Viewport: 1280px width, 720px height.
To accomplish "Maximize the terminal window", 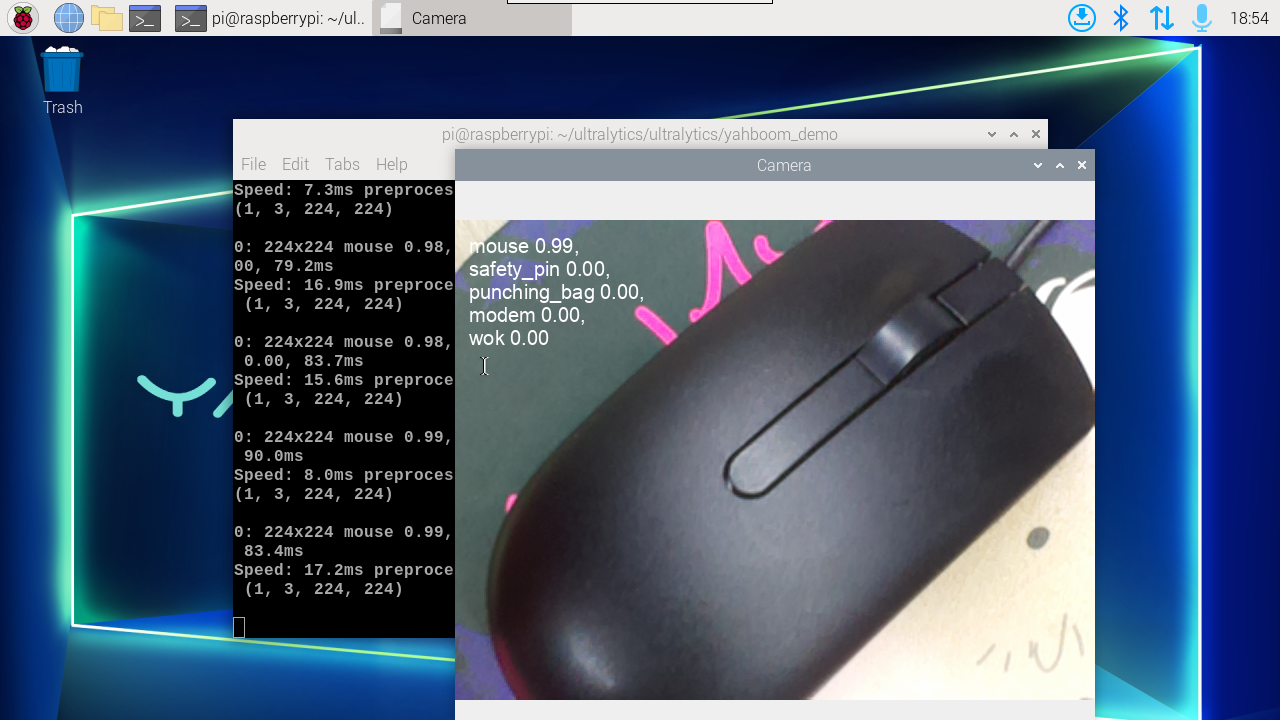I will pos(1014,134).
